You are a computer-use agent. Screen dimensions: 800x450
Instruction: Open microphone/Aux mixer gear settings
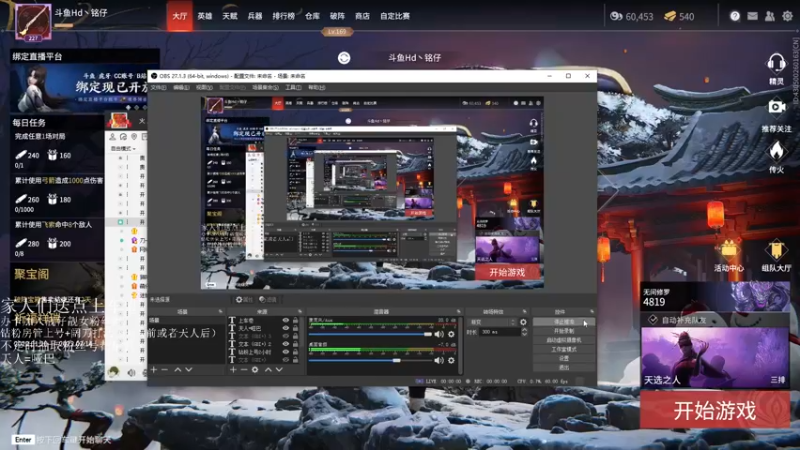pyautogui.click(x=451, y=334)
